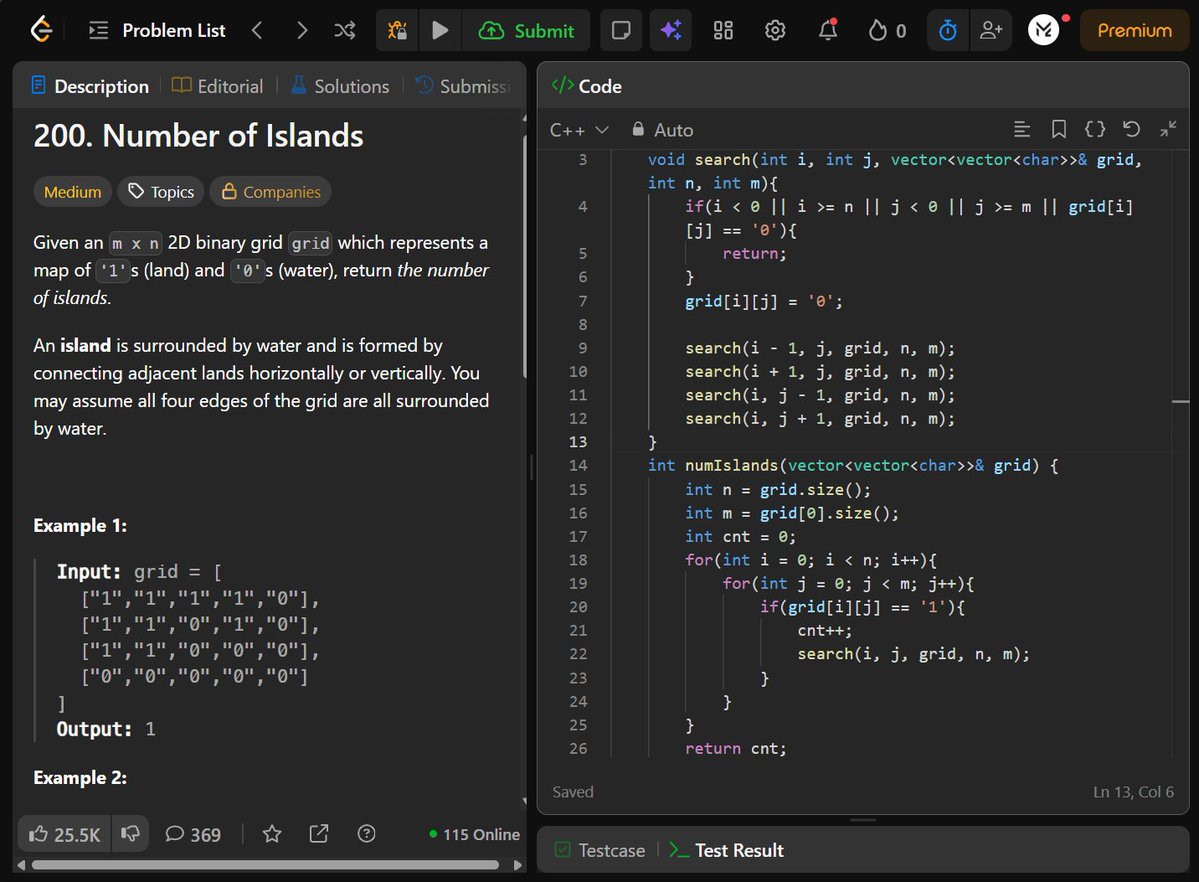Click the '115 Online' indicator

point(475,835)
